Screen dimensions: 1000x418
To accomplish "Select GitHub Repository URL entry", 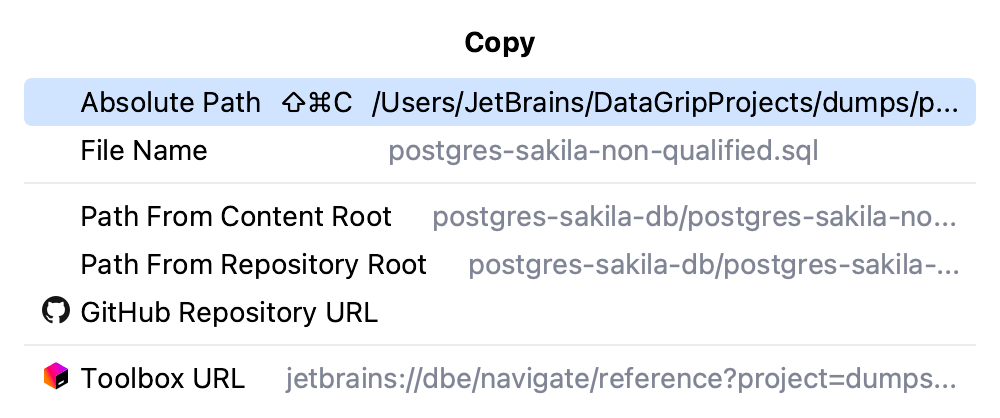I will click(x=499, y=312).
